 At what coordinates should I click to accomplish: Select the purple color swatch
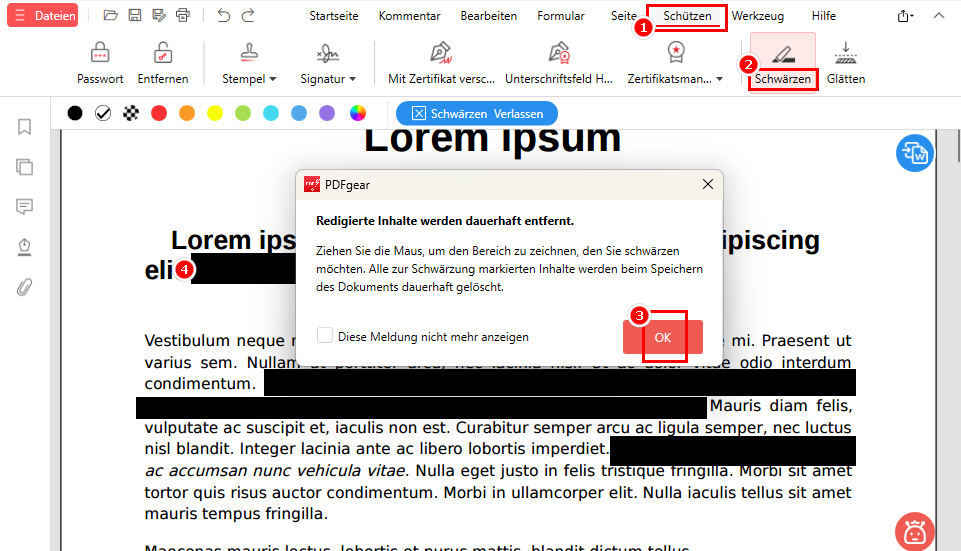pos(327,113)
